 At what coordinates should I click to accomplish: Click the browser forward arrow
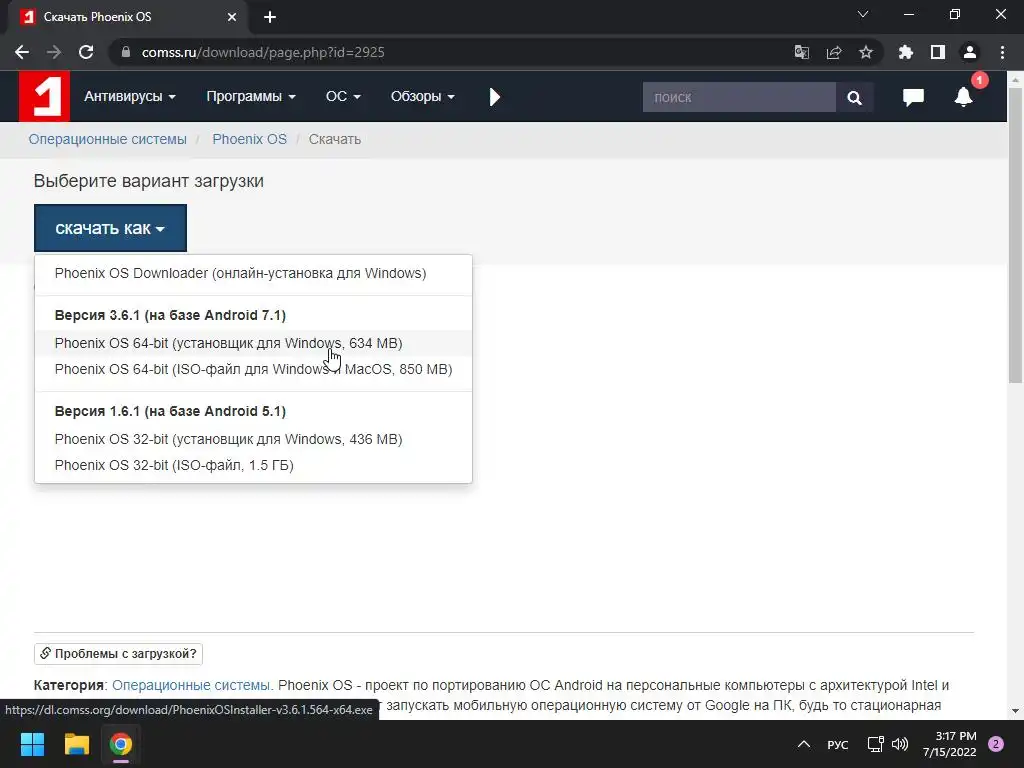(x=54, y=52)
